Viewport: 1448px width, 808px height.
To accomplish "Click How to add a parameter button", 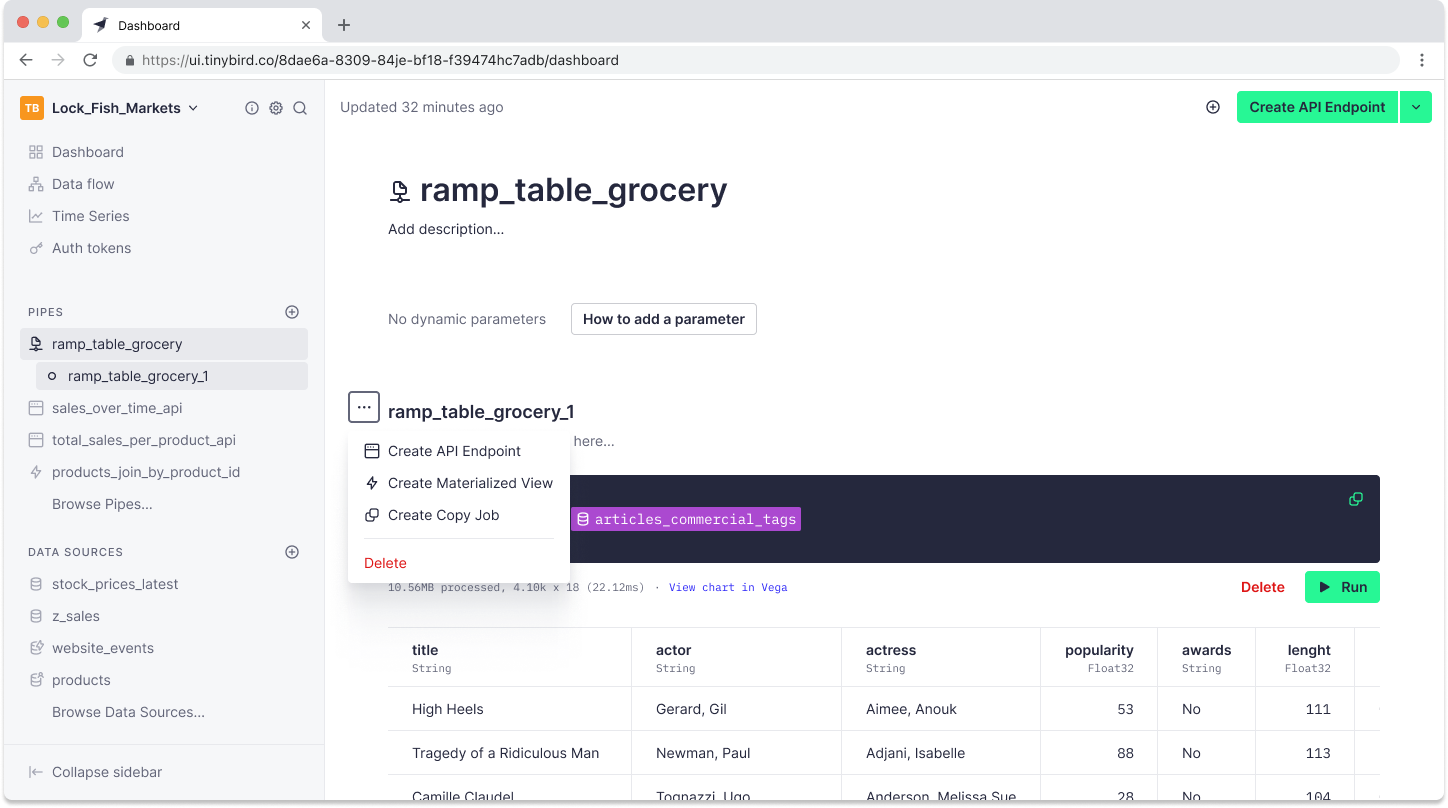I will click(x=663, y=319).
